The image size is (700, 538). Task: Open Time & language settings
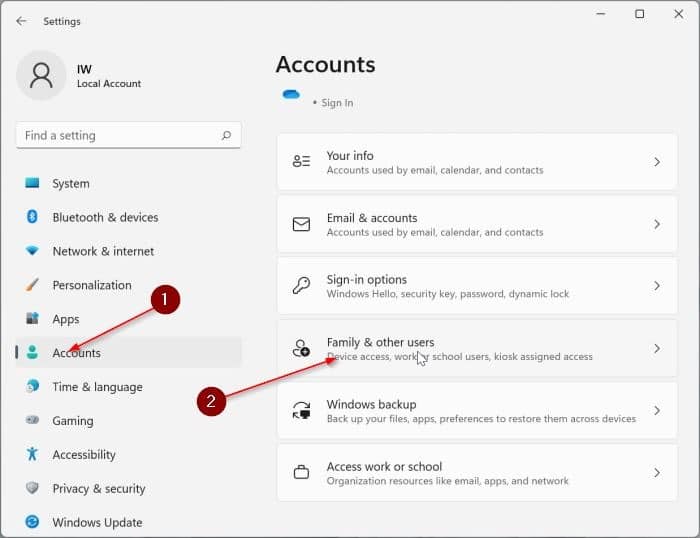pyautogui.click(x=129, y=387)
